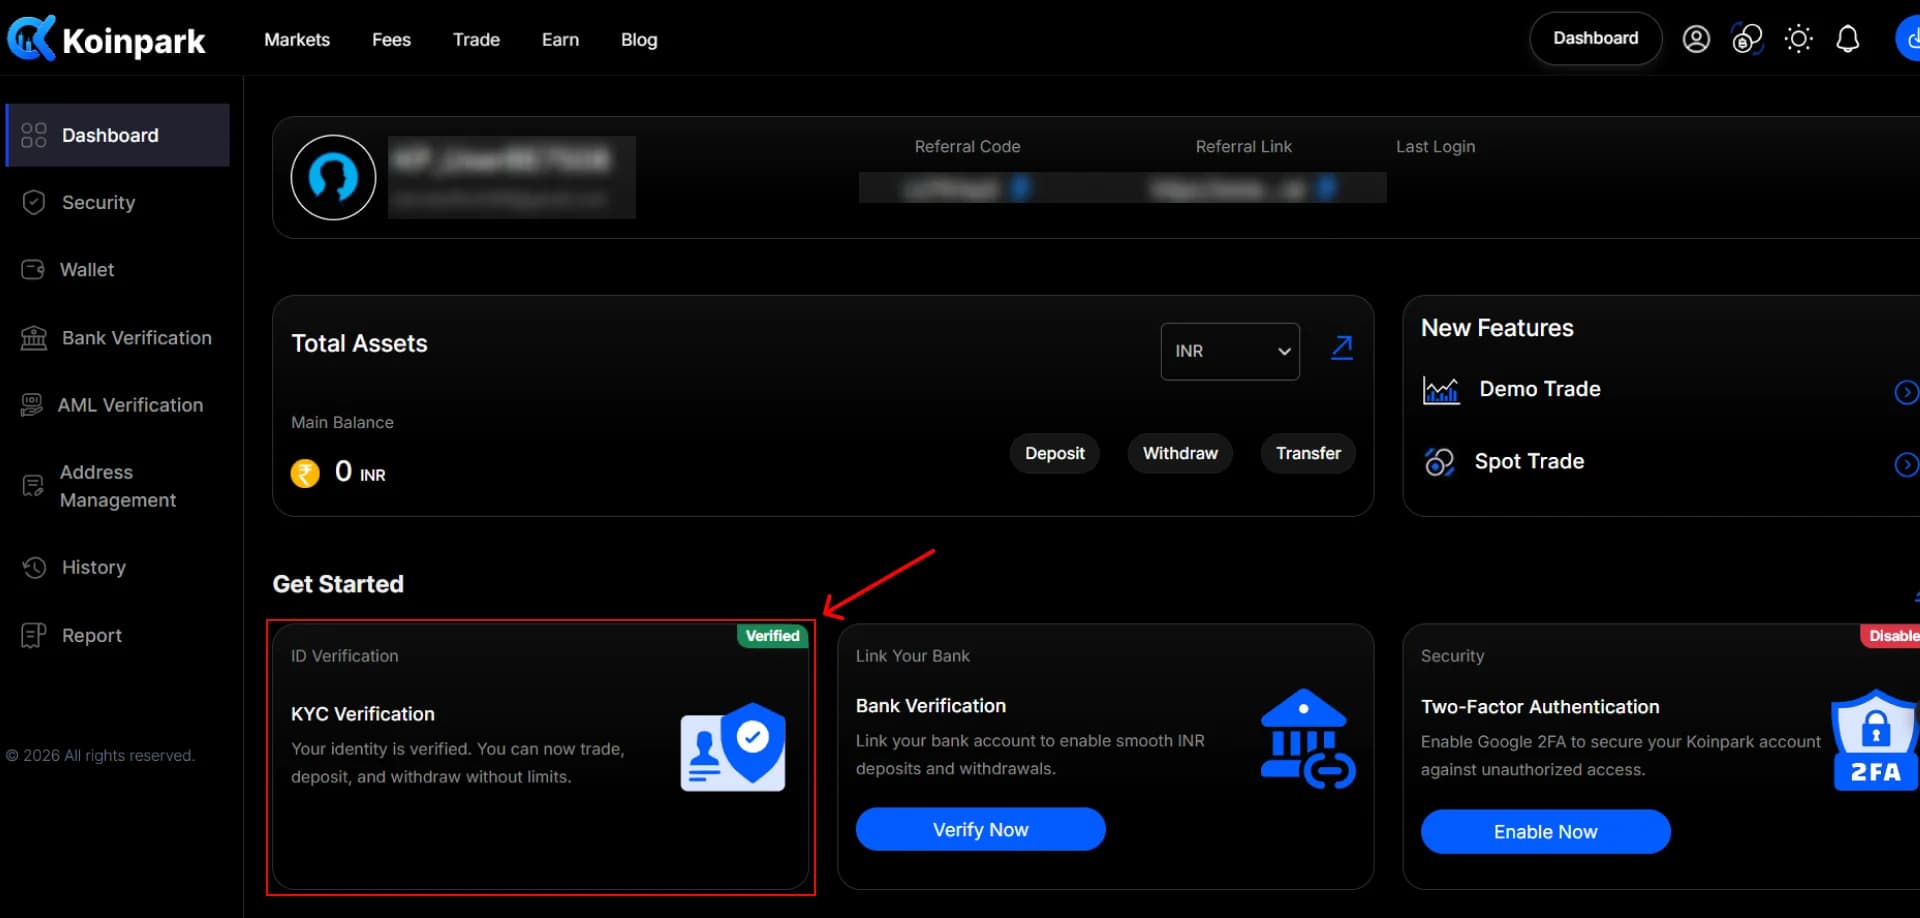The height and width of the screenshot is (918, 1920).
Task: Click Enable Now for two-factor authentication
Action: [x=1546, y=831]
